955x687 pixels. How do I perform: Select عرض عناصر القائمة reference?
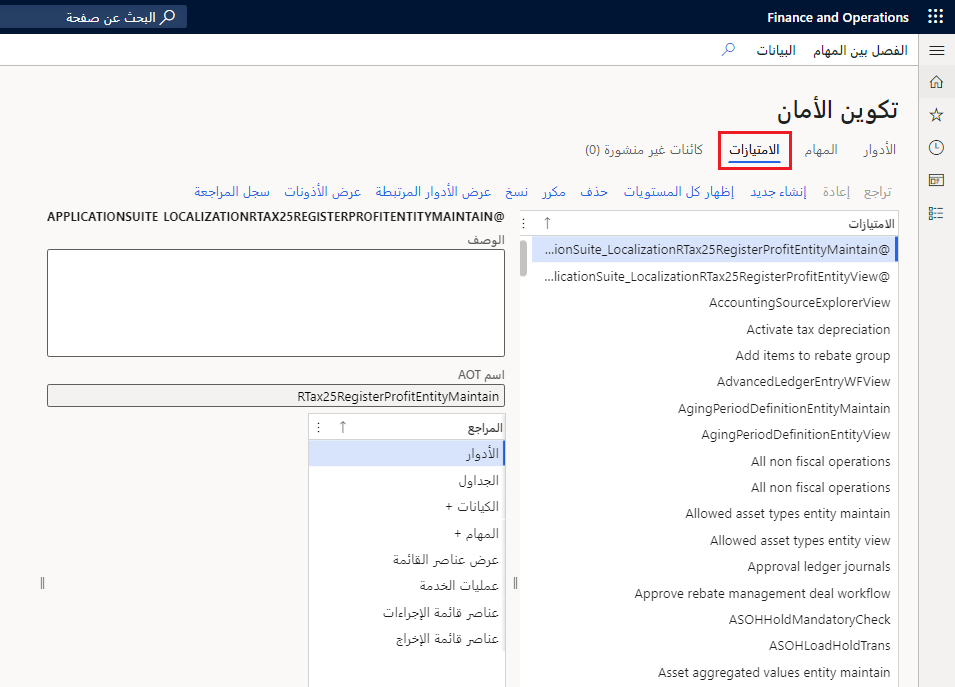coord(406,560)
